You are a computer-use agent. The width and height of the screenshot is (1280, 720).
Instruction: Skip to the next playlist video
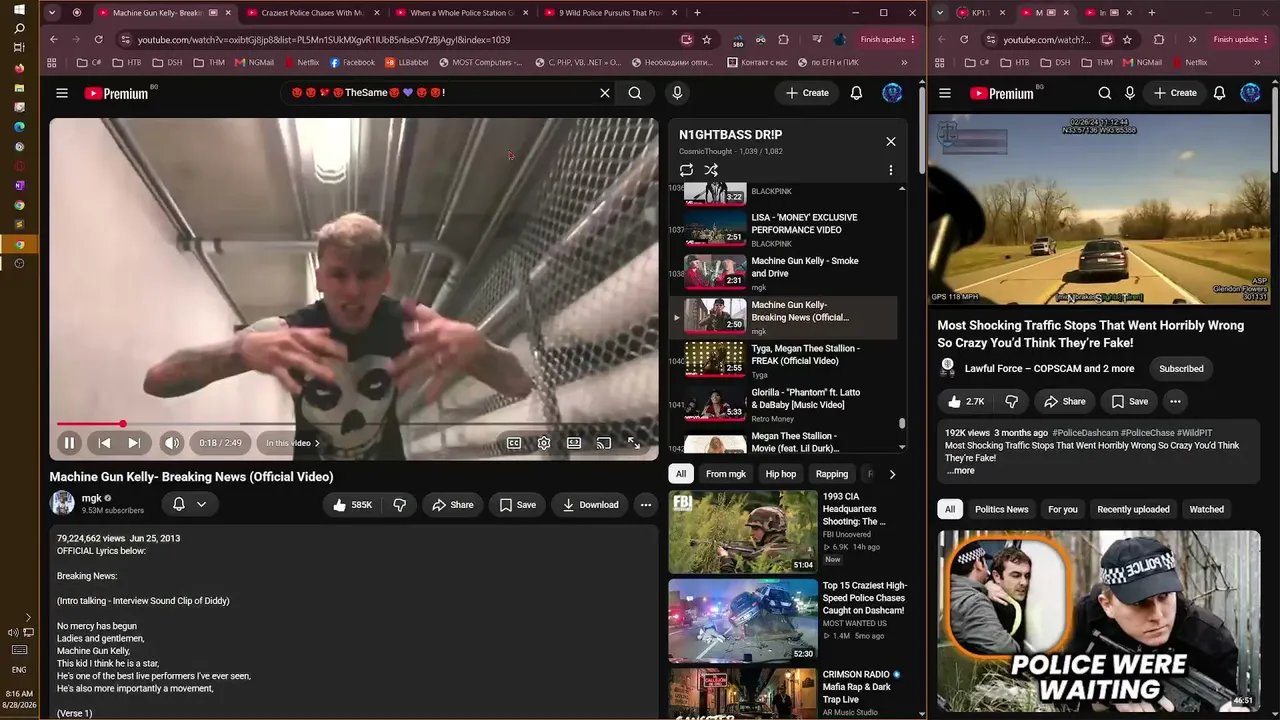tap(134, 443)
